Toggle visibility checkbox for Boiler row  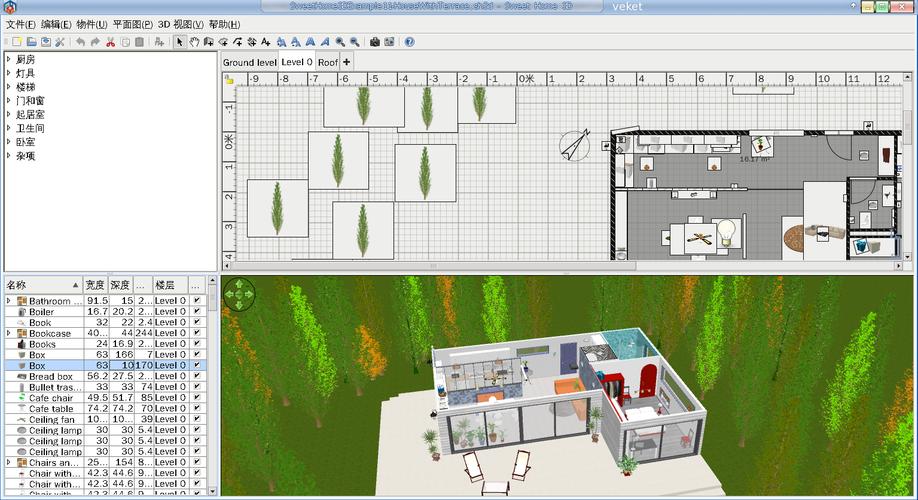[x=196, y=311]
